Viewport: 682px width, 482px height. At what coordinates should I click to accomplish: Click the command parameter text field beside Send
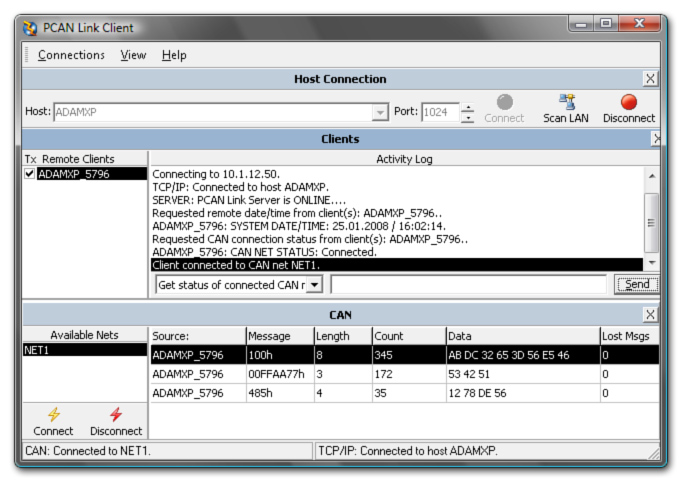click(x=468, y=285)
